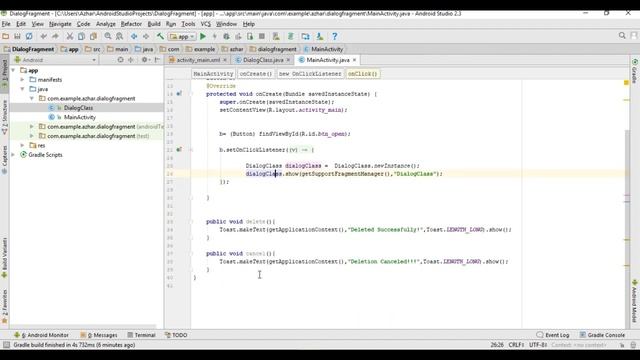This screenshot has width=640, height=360.
Task: Close the activity_main.xml tab
Action: point(225,60)
